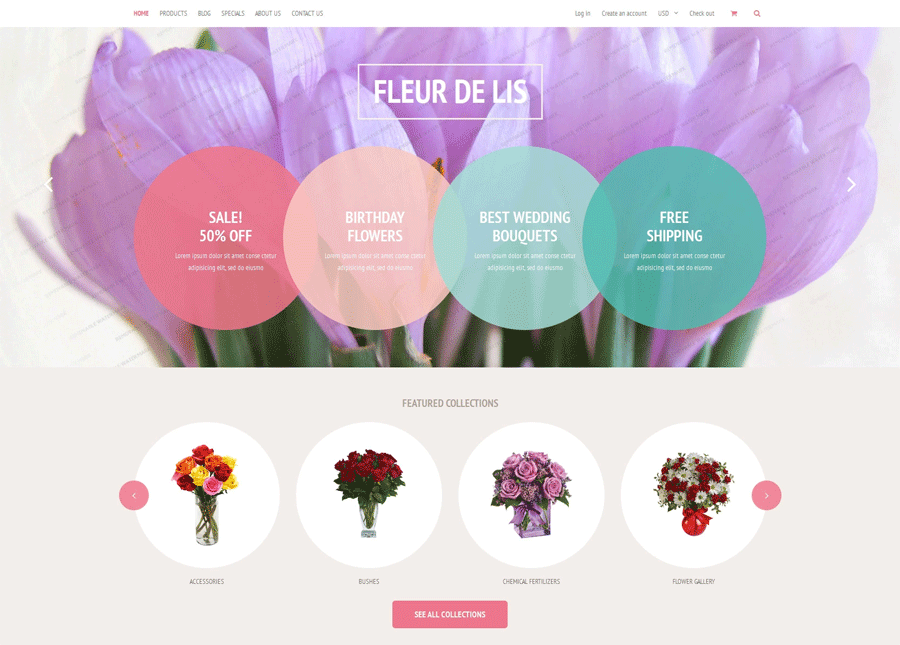Select the Free Shipping circle banner
900x645 pixels.
click(x=674, y=238)
